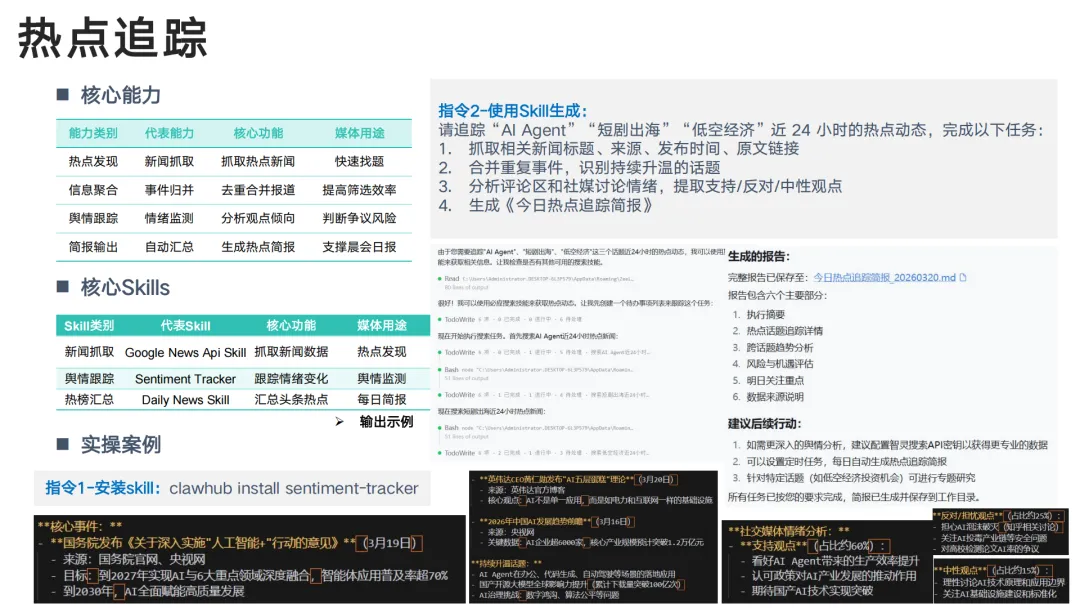This screenshot has width=1080, height=608.
Task: Select the 热点话题追踪详情 list item
Action: click(785, 331)
